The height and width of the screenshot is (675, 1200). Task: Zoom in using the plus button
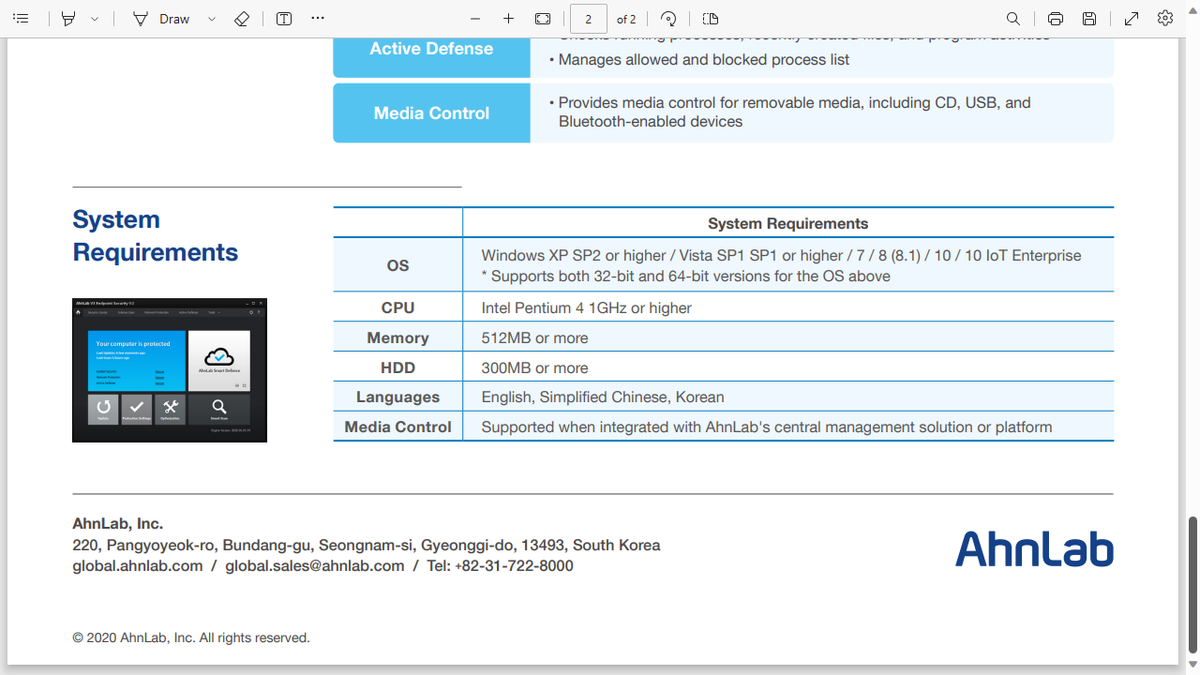508,18
